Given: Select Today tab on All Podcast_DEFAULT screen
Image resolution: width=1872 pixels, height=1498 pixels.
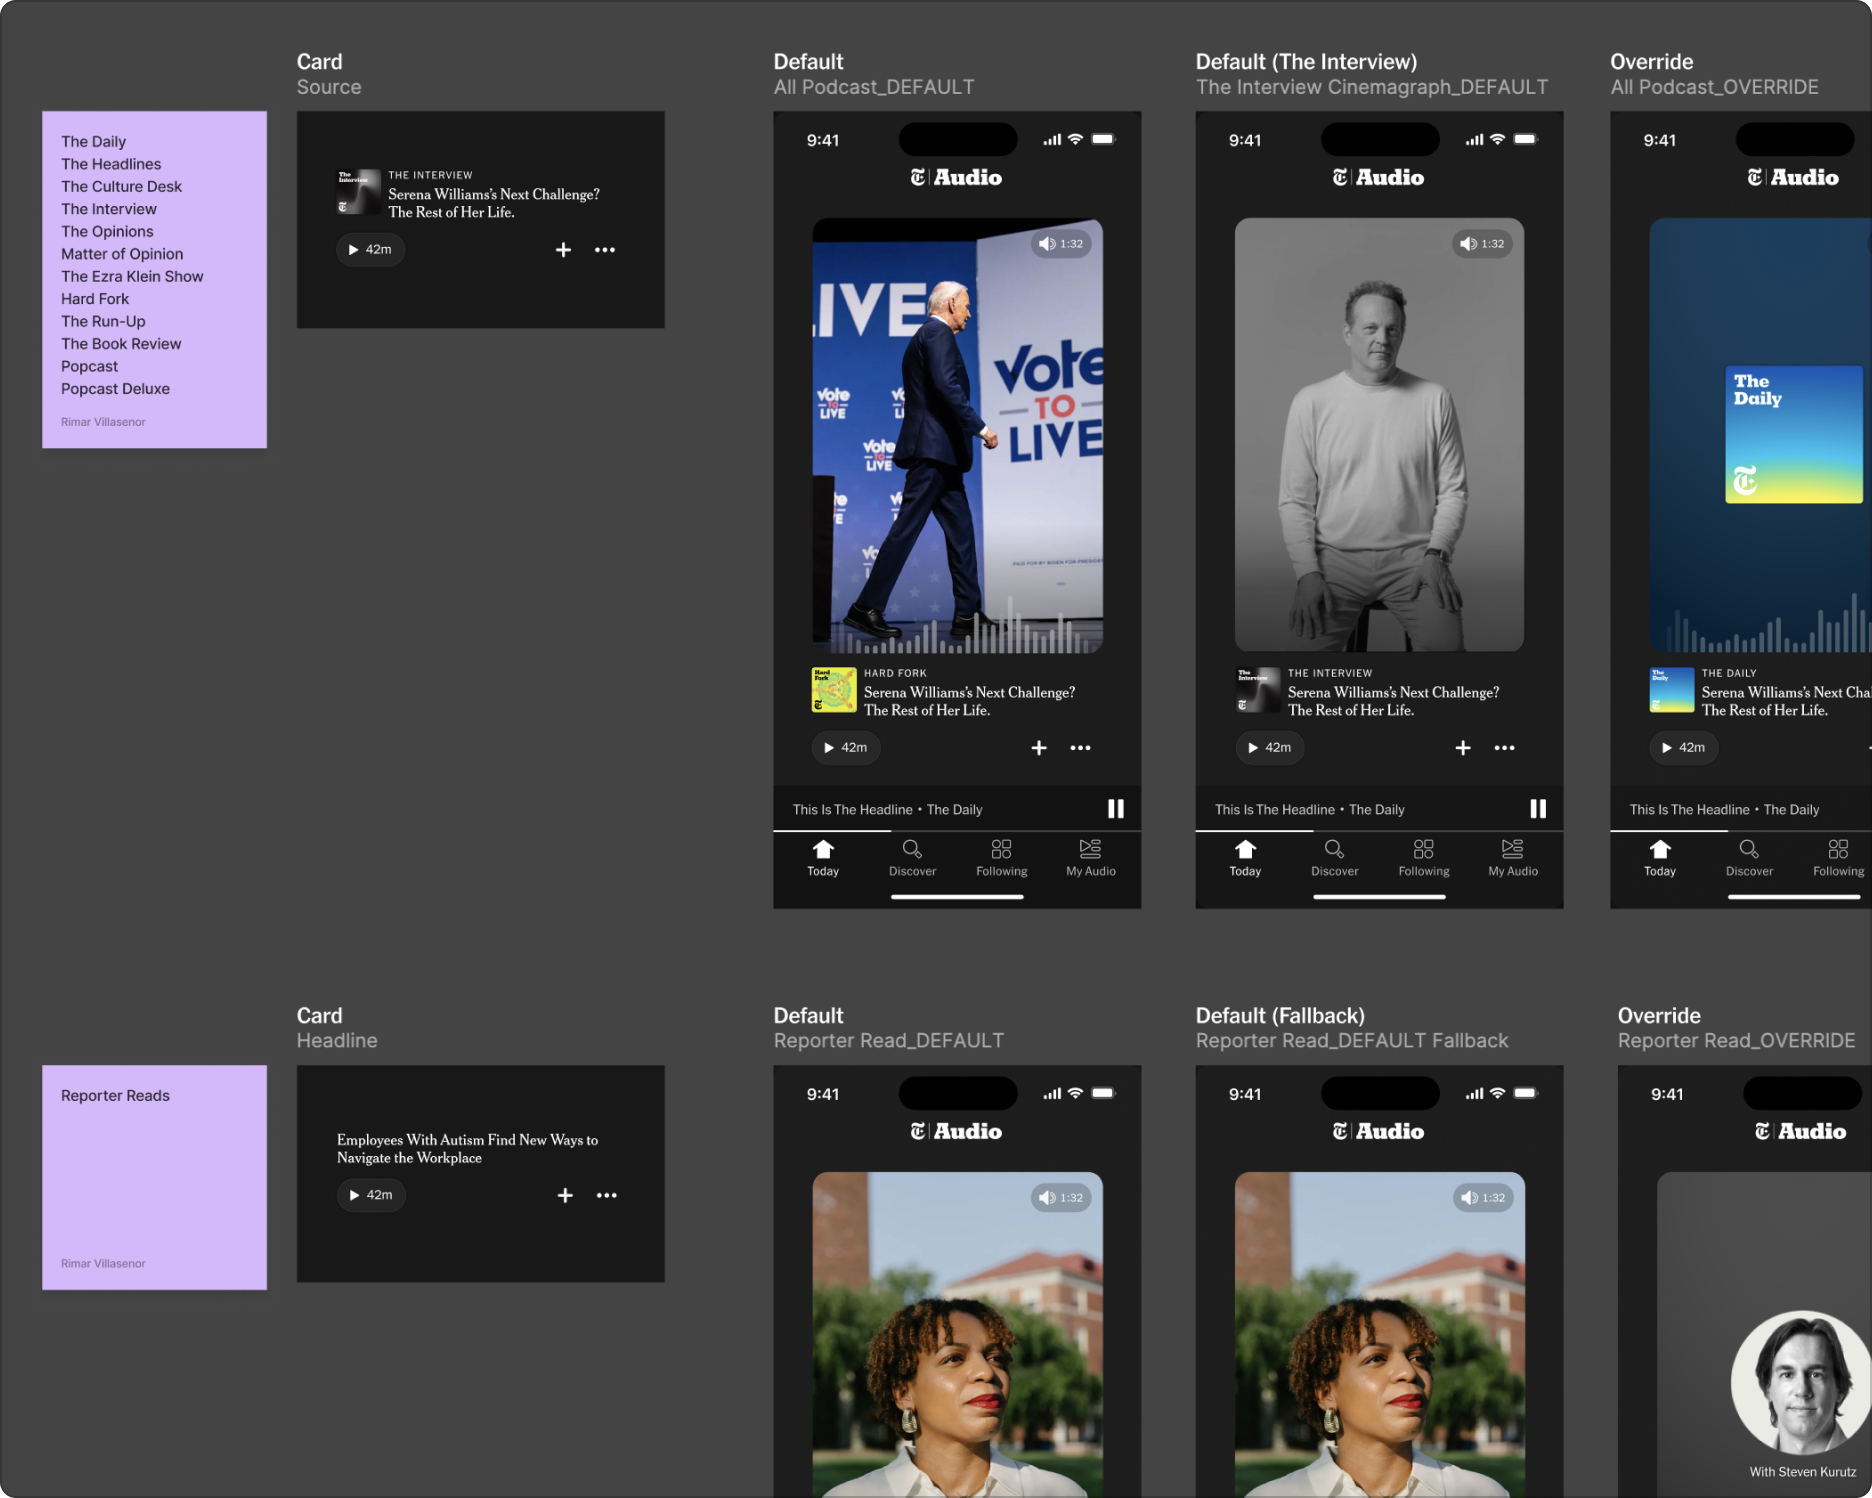Looking at the screenshot, I should [823, 858].
